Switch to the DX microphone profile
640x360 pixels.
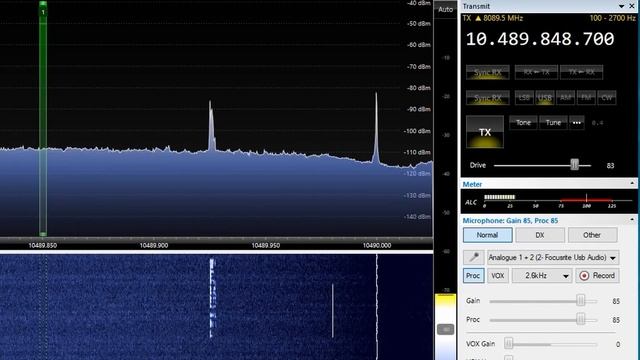tap(540, 235)
